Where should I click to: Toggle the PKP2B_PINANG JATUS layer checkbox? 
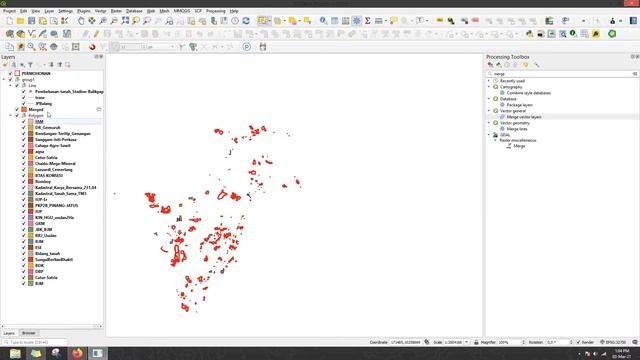(x=24, y=205)
